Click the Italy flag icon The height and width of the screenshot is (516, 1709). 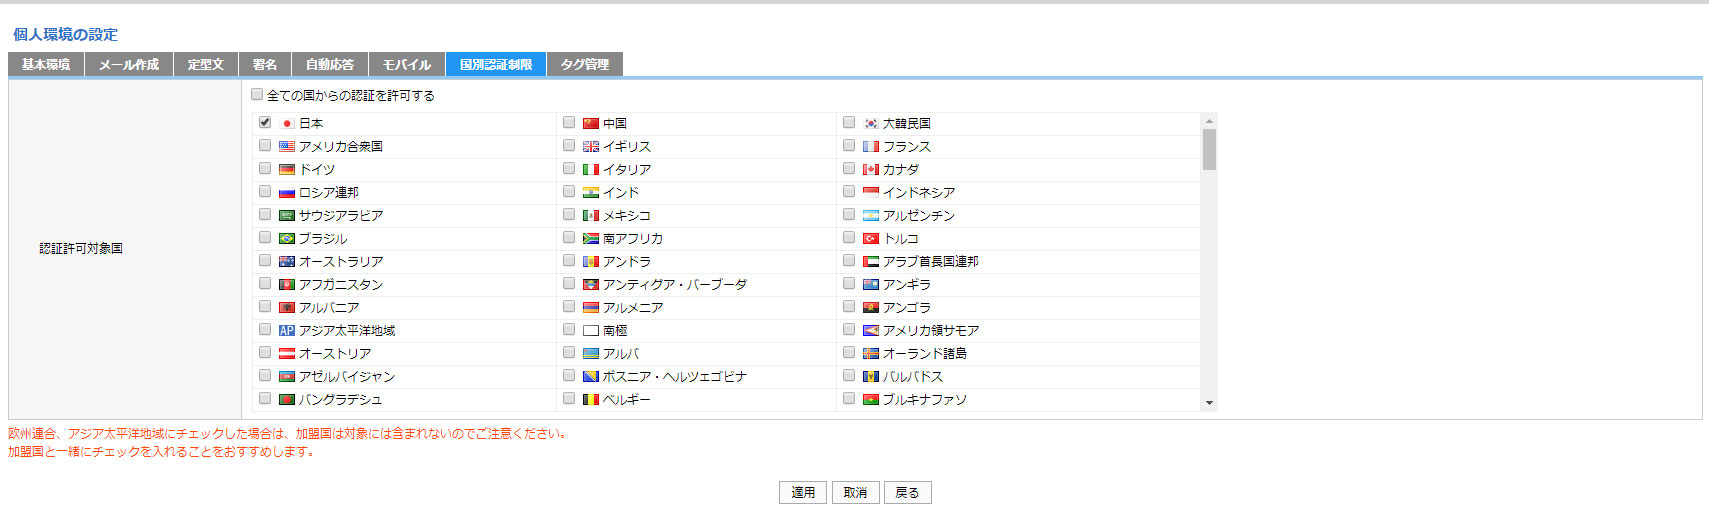pos(591,169)
